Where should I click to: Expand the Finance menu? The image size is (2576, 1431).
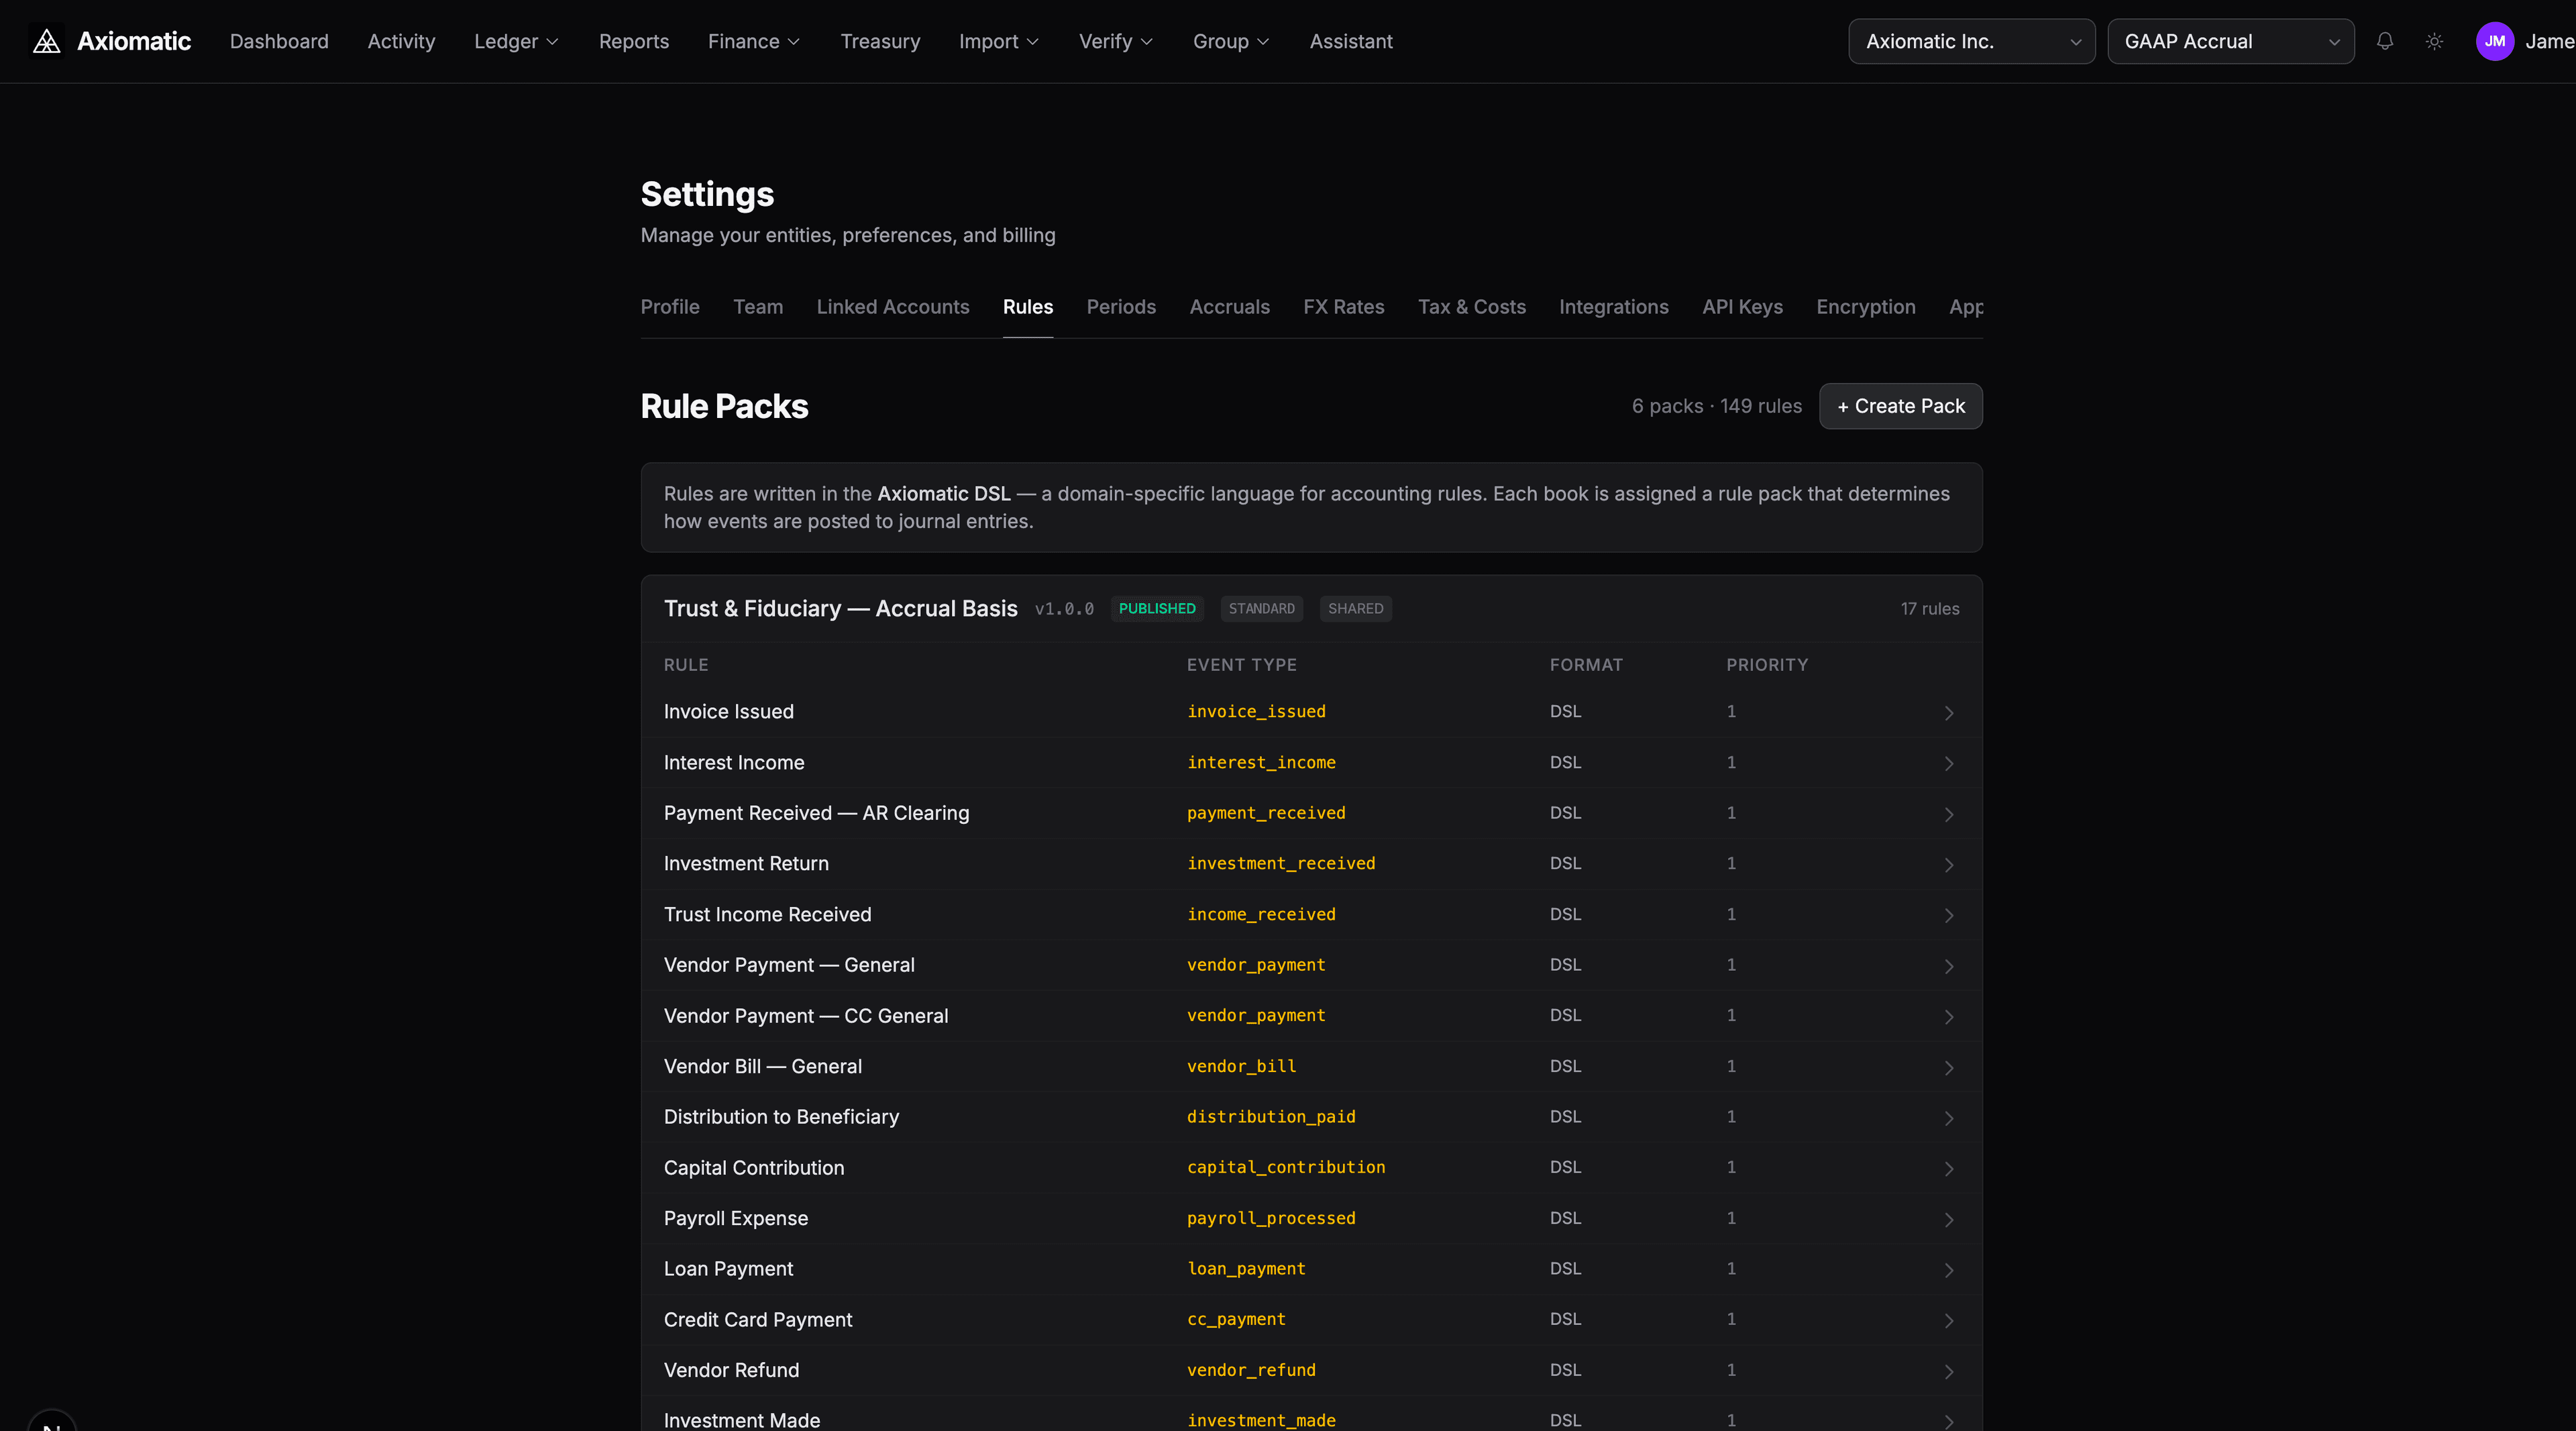point(753,41)
